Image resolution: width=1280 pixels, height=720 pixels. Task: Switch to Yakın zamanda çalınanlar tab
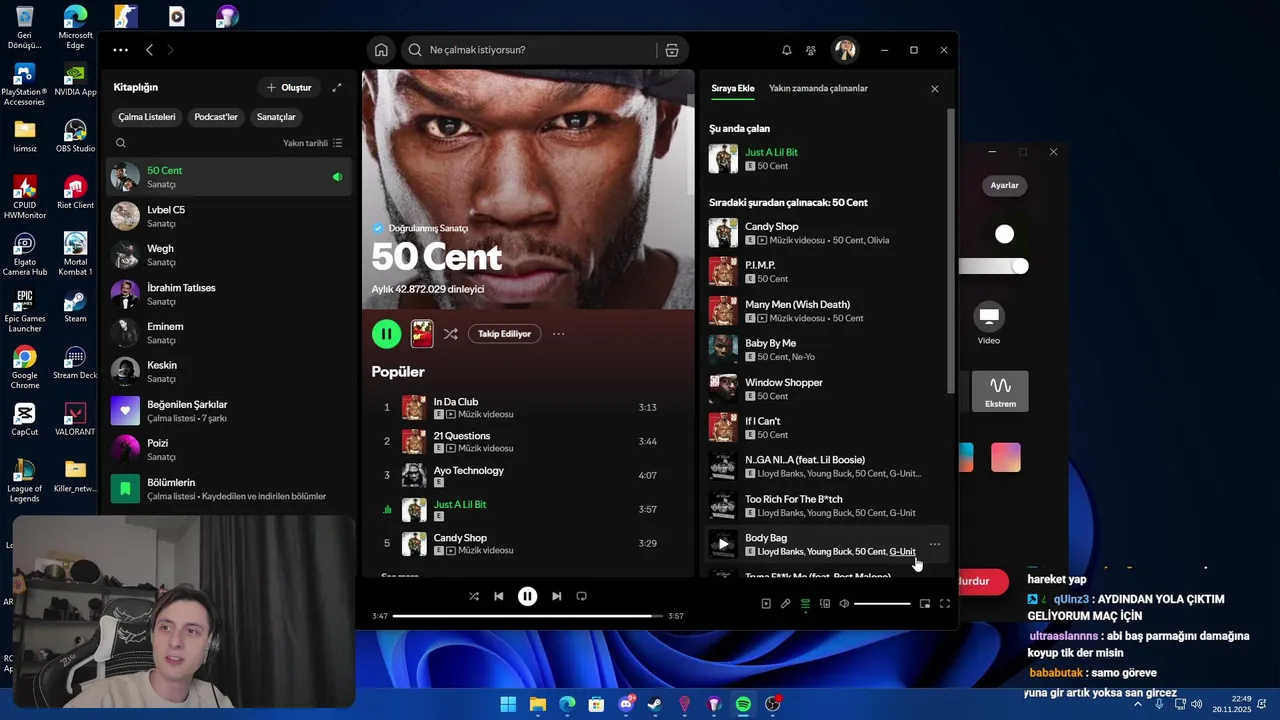click(818, 88)
